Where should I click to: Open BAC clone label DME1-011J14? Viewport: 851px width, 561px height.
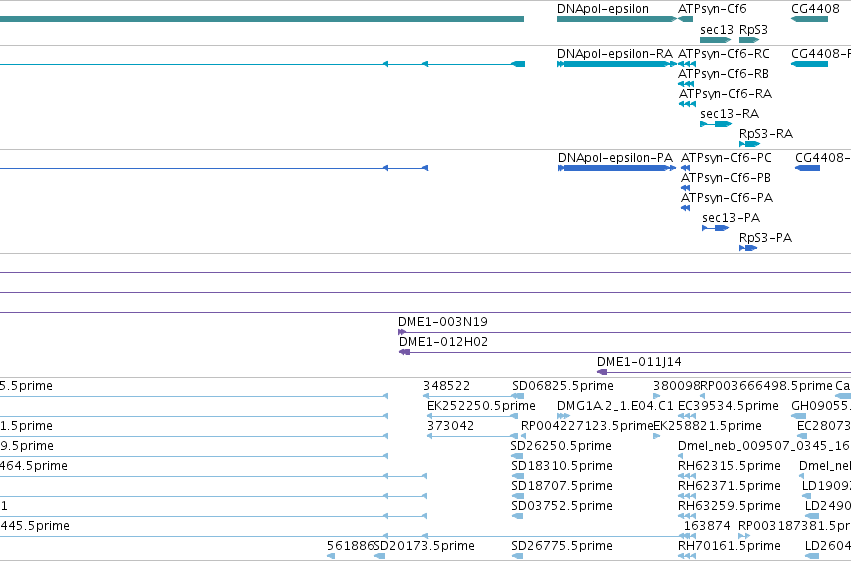coord(639,362)
